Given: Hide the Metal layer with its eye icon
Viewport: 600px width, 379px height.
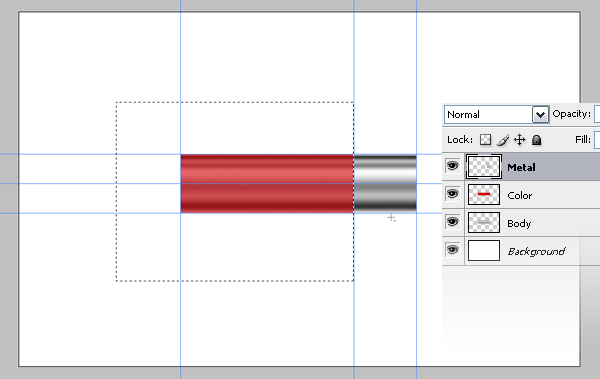Looking at the screenshot, I should [x=452, y=166].
